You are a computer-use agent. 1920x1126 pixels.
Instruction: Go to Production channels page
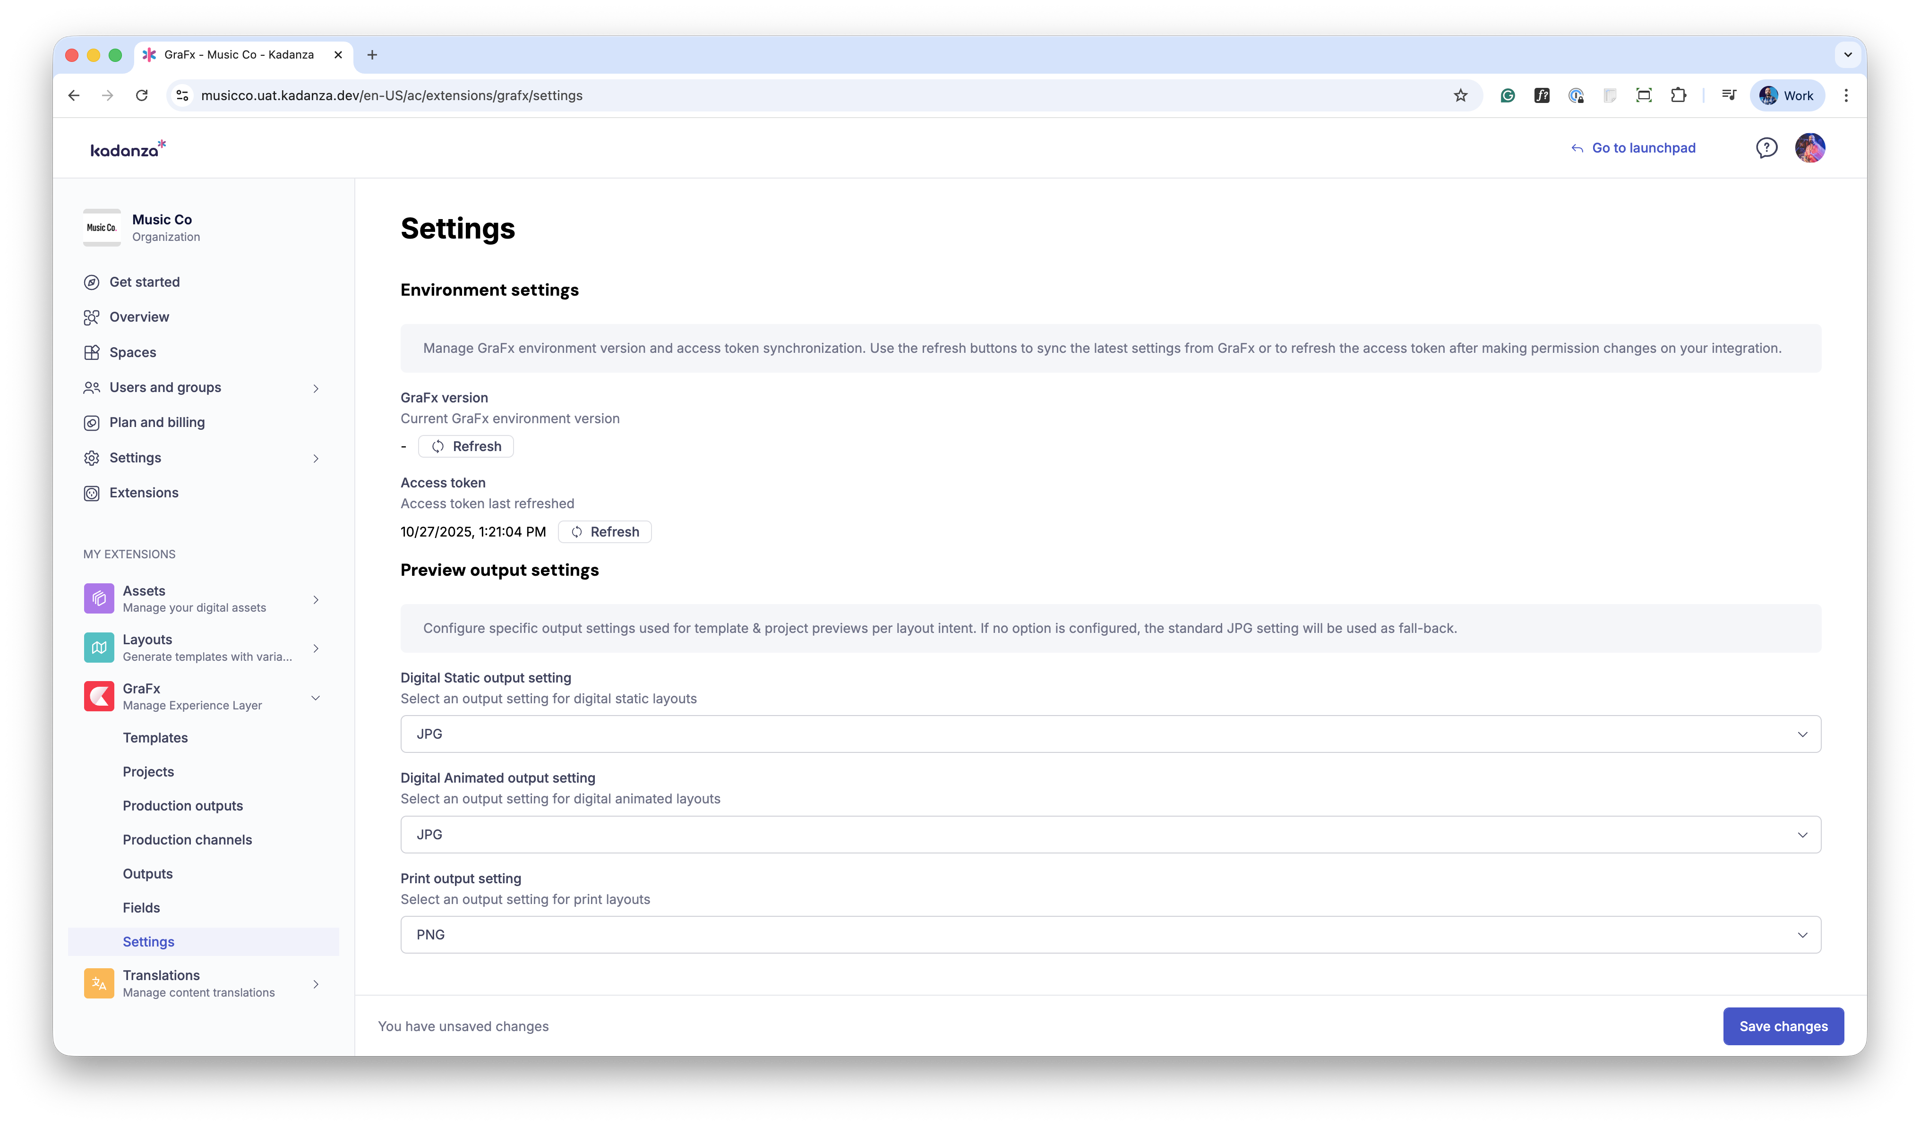(187, 840)
